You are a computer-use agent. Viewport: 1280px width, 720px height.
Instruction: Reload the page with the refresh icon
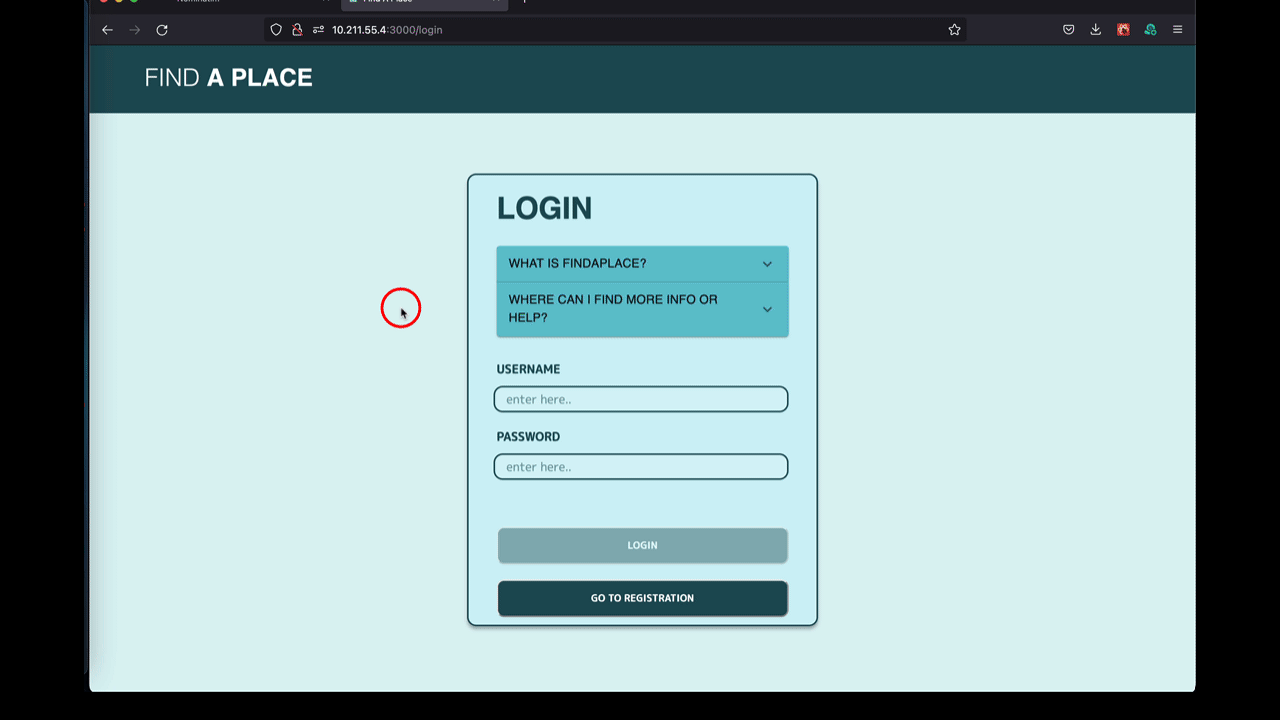tap(162, 30)
